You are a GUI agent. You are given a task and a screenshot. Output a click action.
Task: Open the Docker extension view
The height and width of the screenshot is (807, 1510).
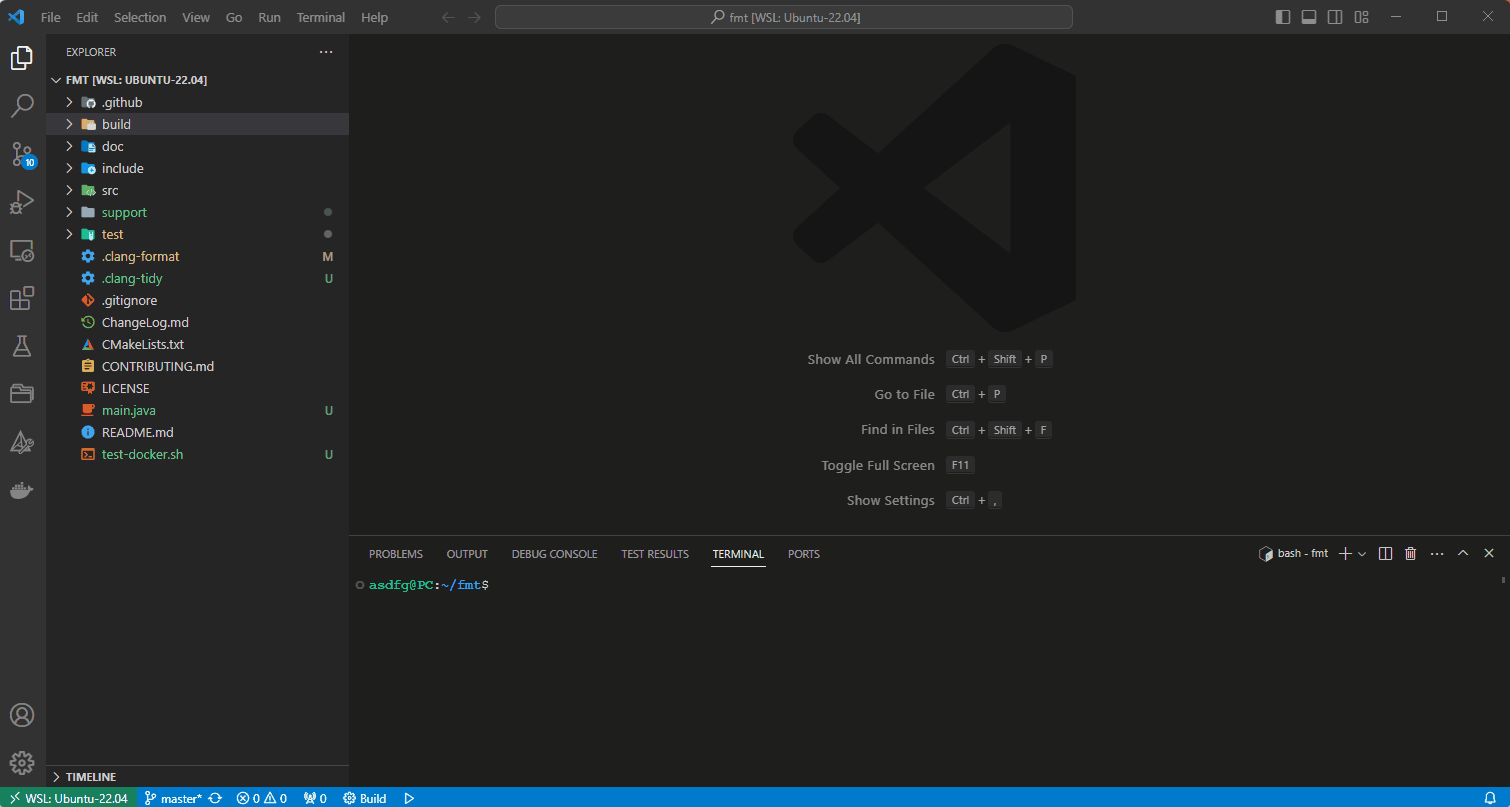coord(22,490)
